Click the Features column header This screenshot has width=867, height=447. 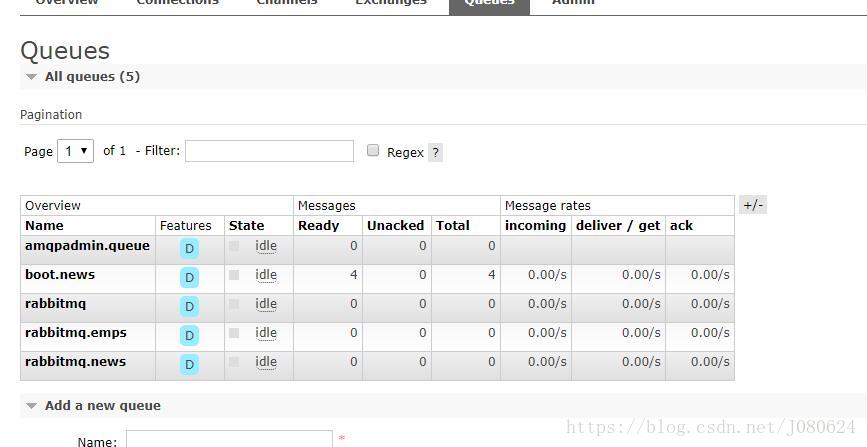coord(186,226)
